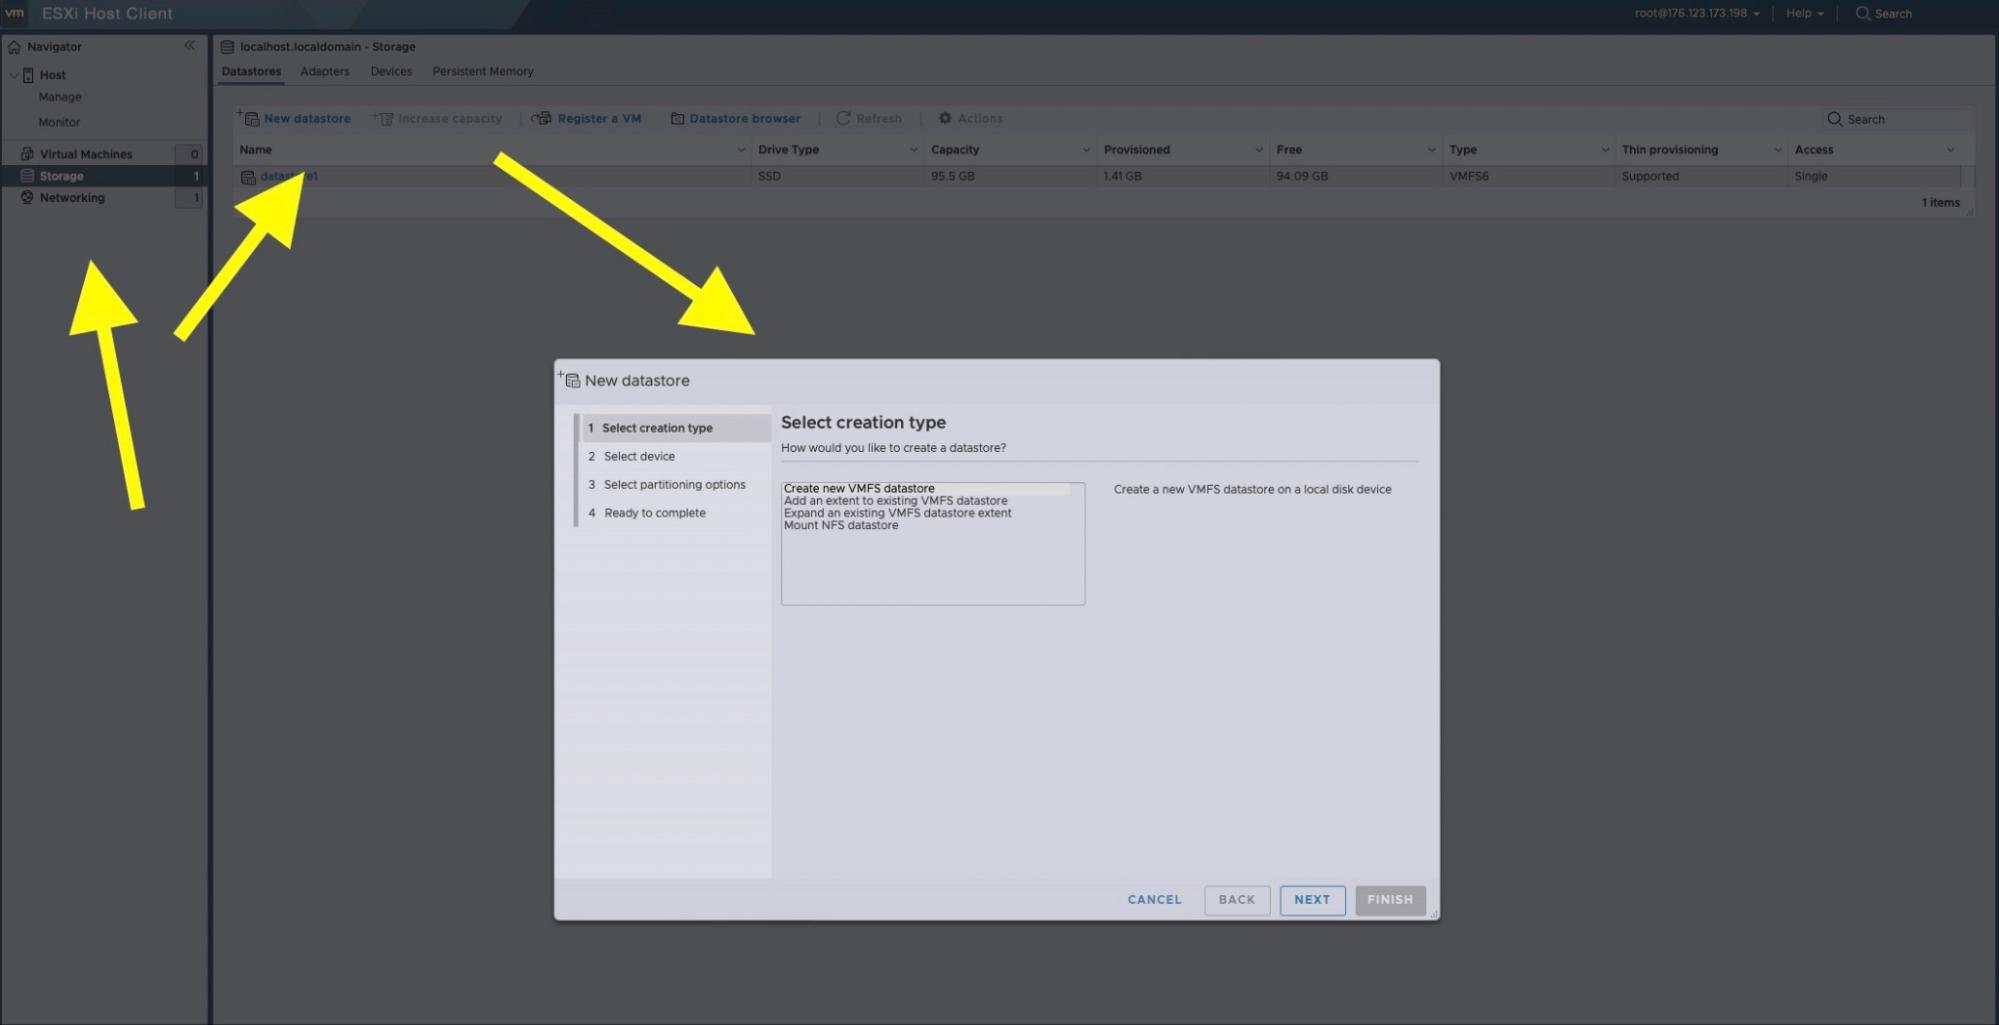Click the datastore1 row disk icon
1999x1025 pixels.
248,177
